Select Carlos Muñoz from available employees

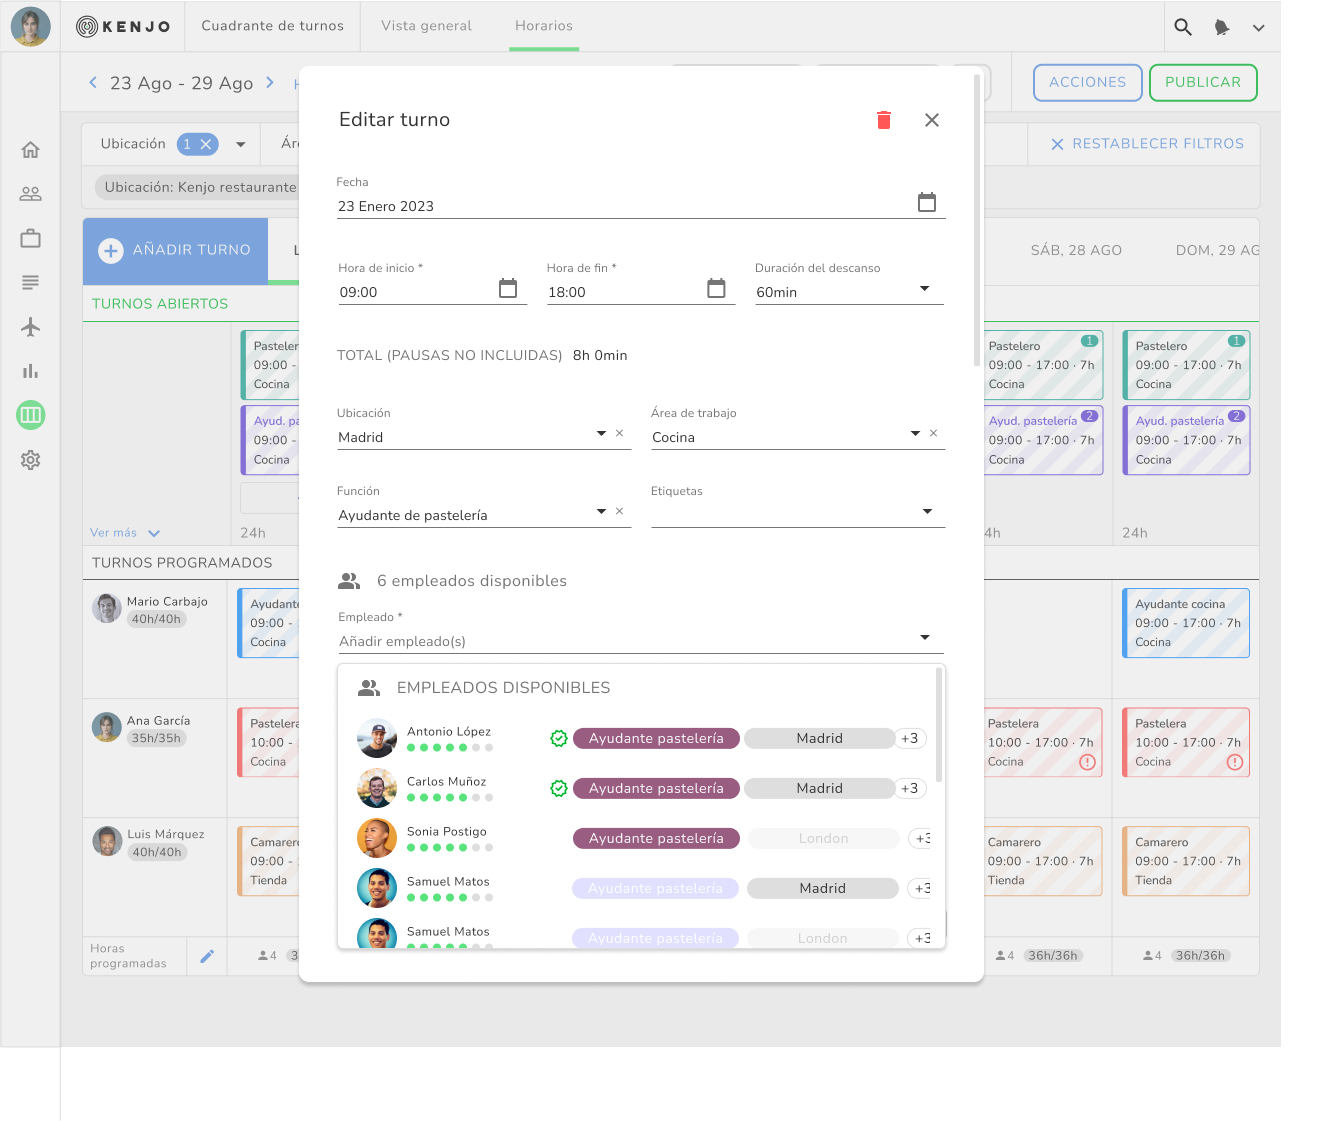coord(642,788)
